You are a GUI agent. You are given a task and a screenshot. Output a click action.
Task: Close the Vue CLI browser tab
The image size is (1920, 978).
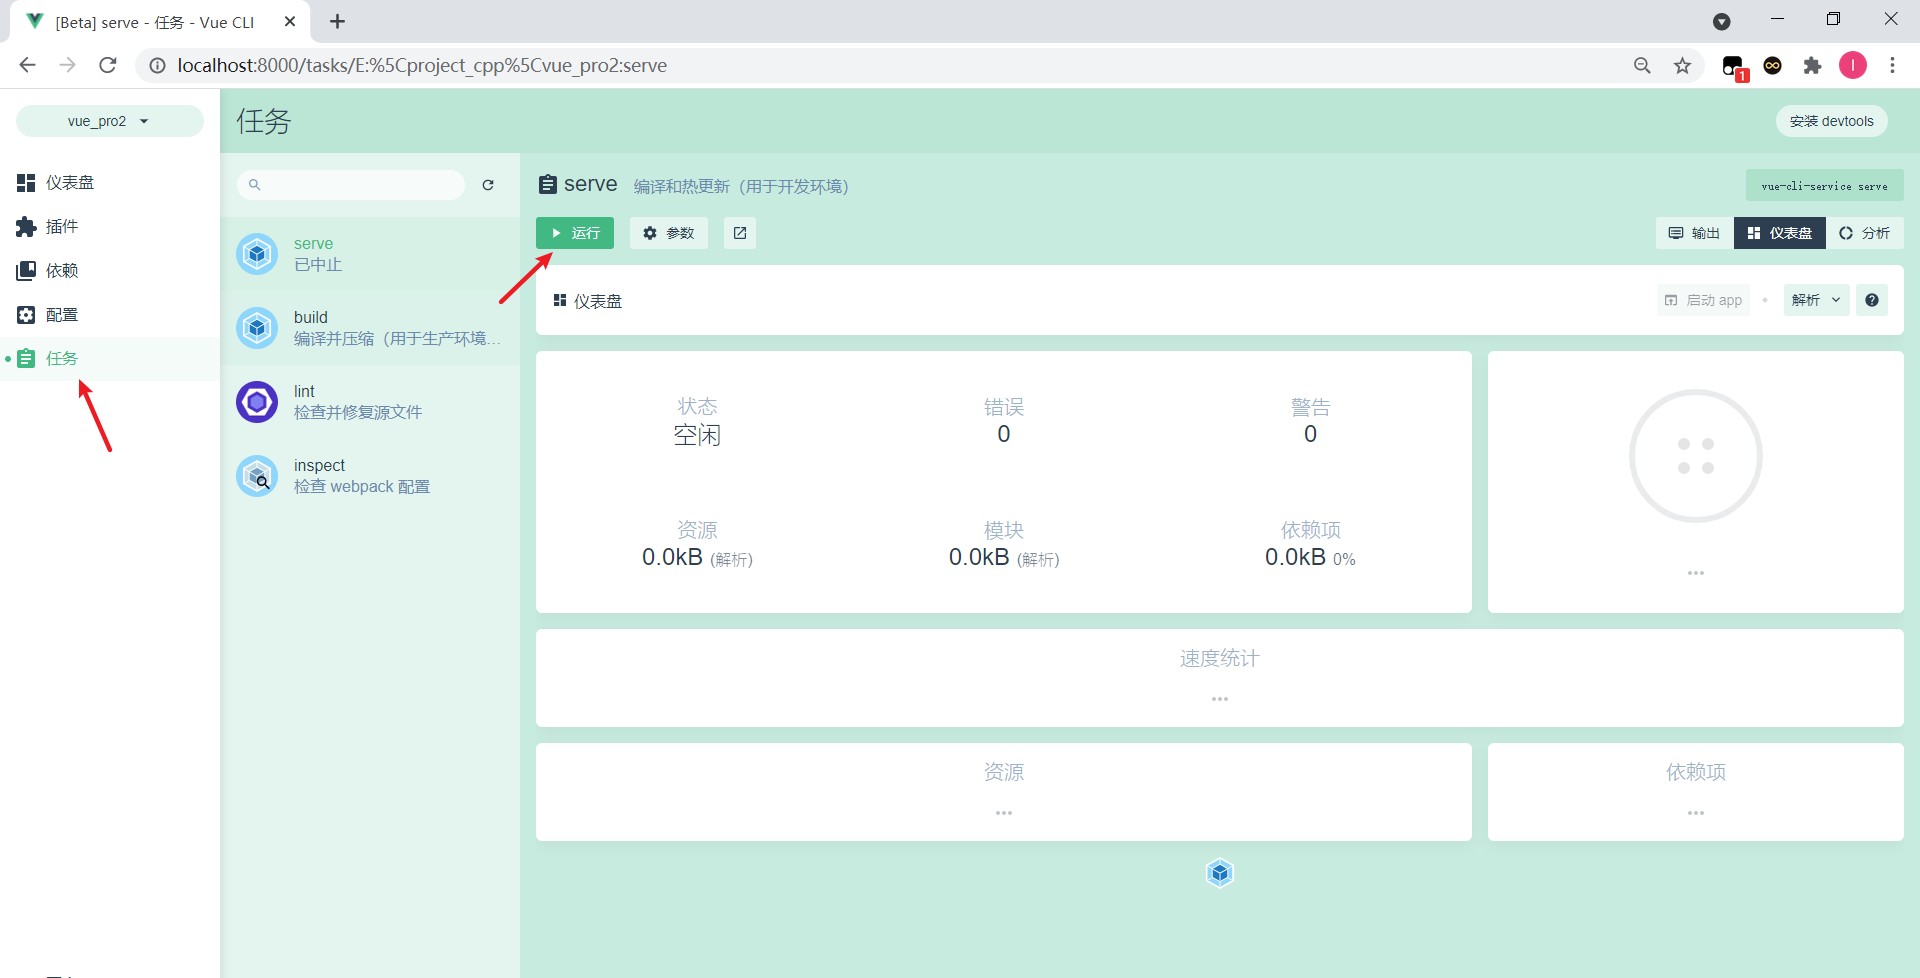tap(290, 21)
